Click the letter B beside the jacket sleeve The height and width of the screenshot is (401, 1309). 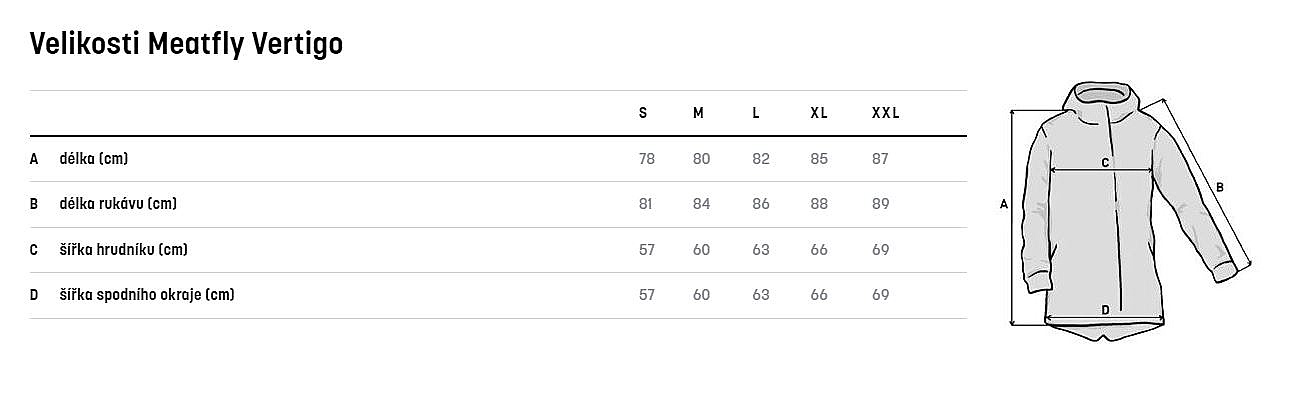[1219, 187]
